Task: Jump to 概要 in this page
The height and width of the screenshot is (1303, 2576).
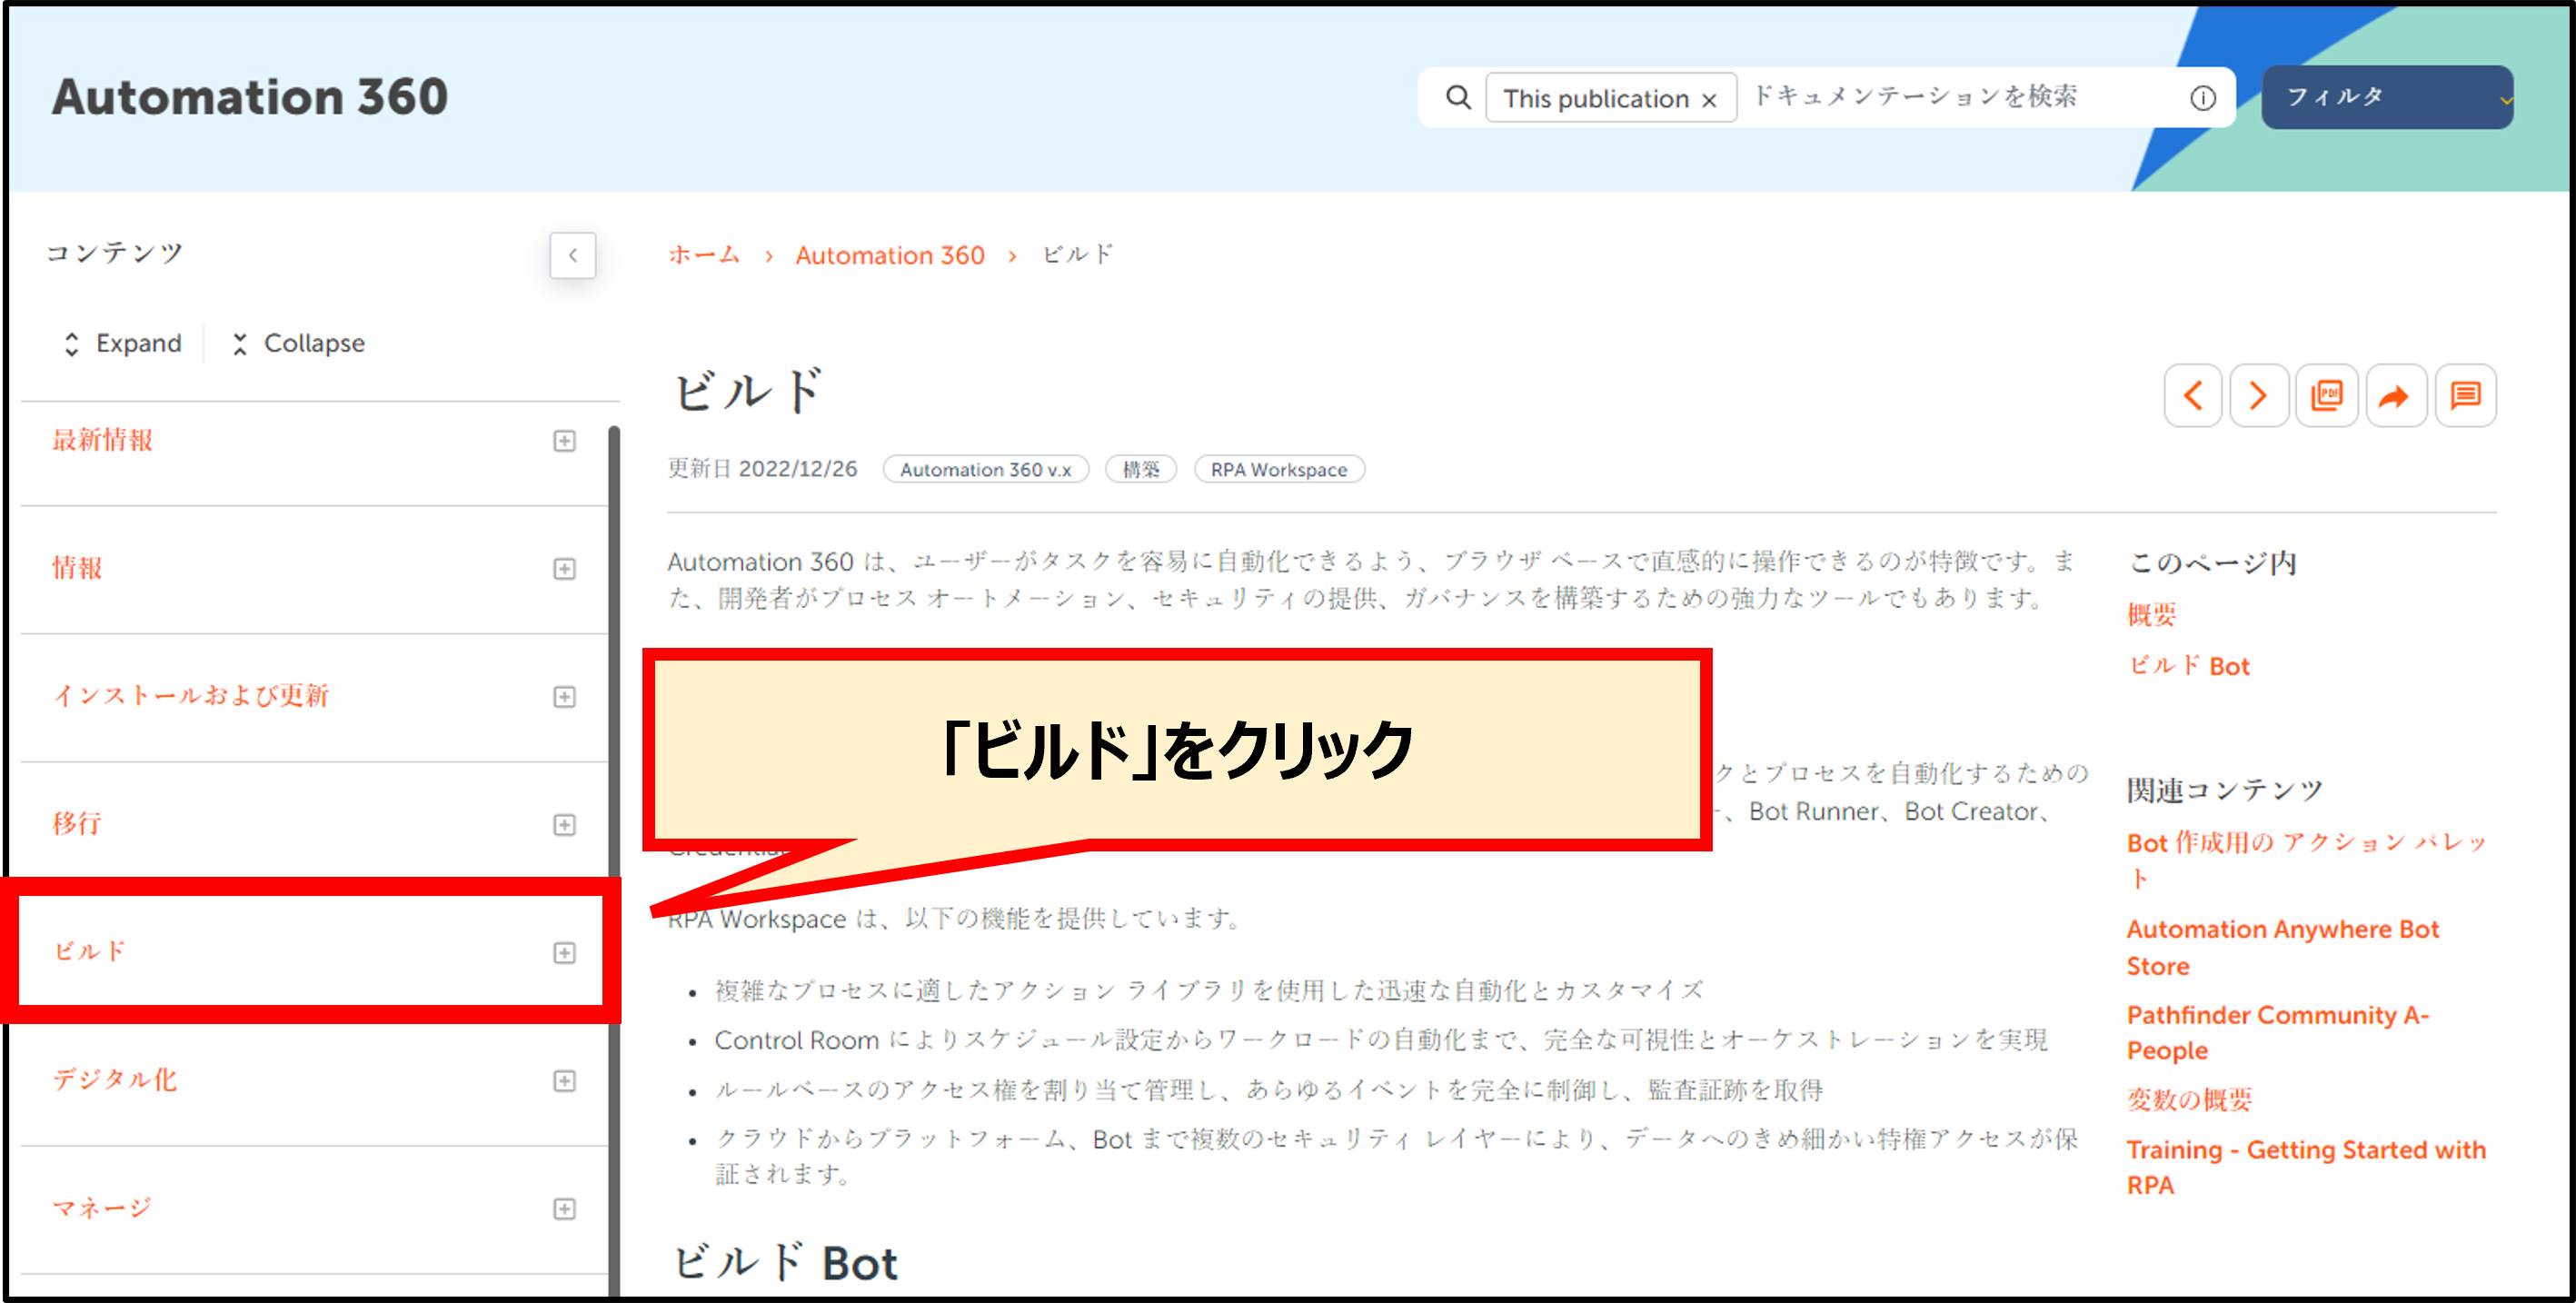Action: pos(2152,614)
